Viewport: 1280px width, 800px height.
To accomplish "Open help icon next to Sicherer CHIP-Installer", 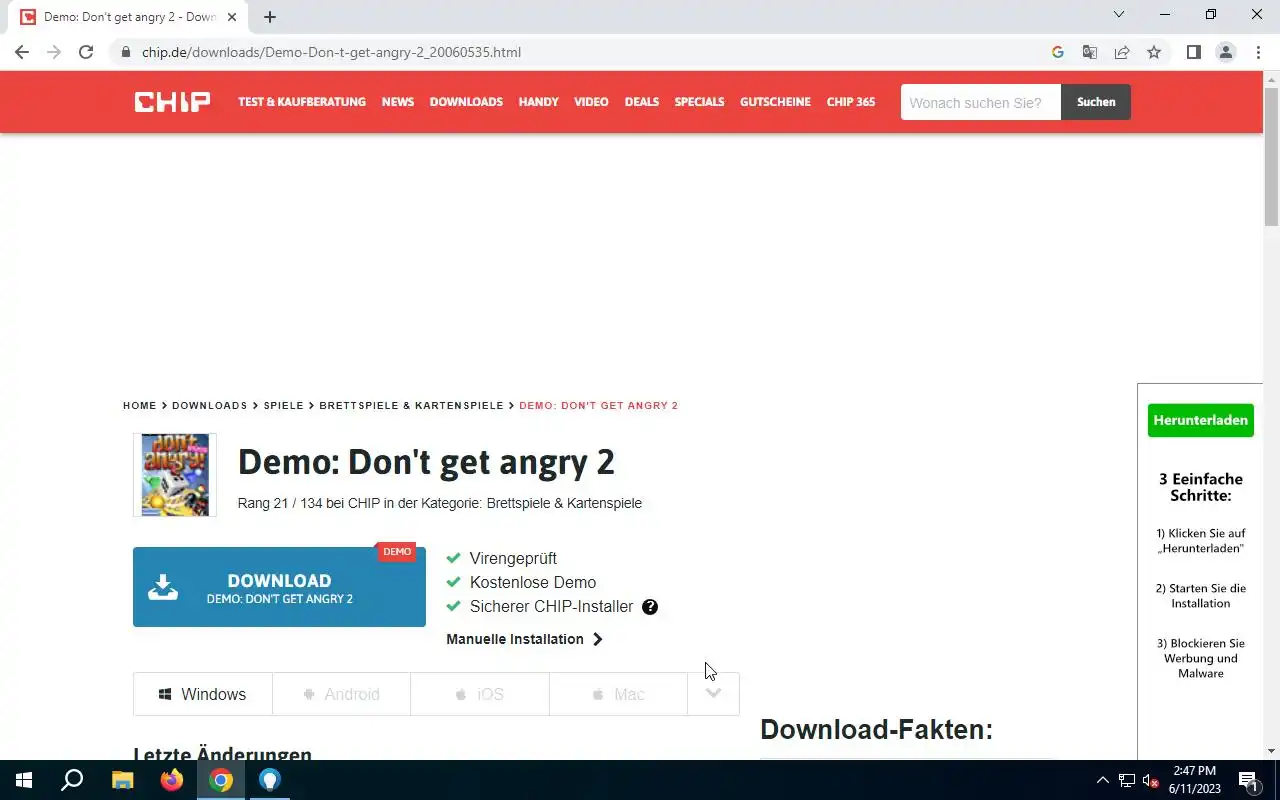I will [650, 607].
